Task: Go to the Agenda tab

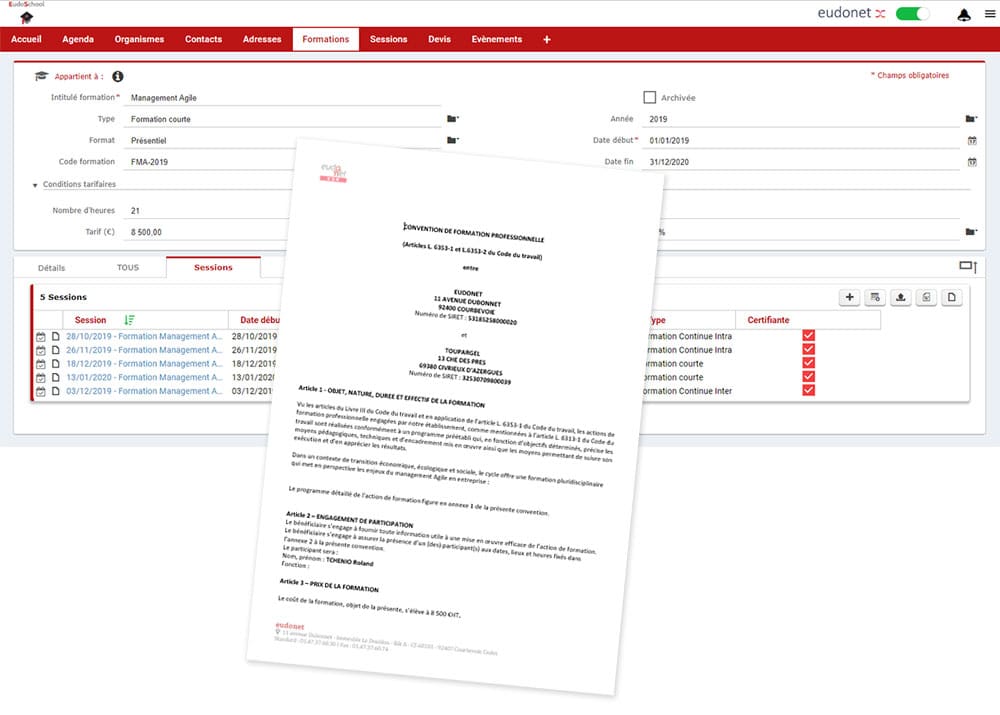Action: (78, 39)
